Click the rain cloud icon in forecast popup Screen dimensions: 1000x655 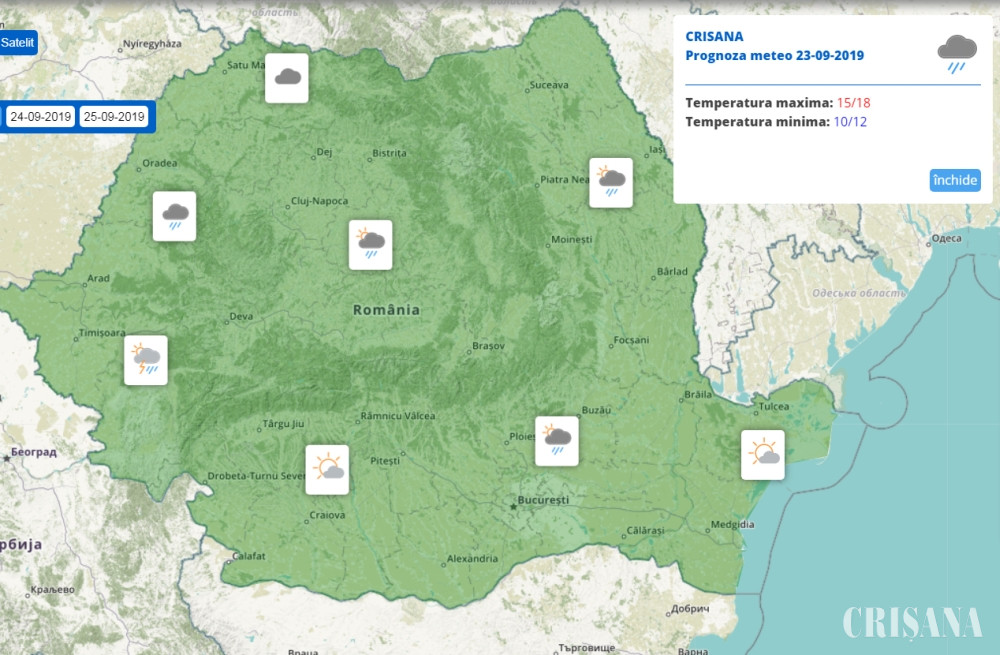[957, 53]
